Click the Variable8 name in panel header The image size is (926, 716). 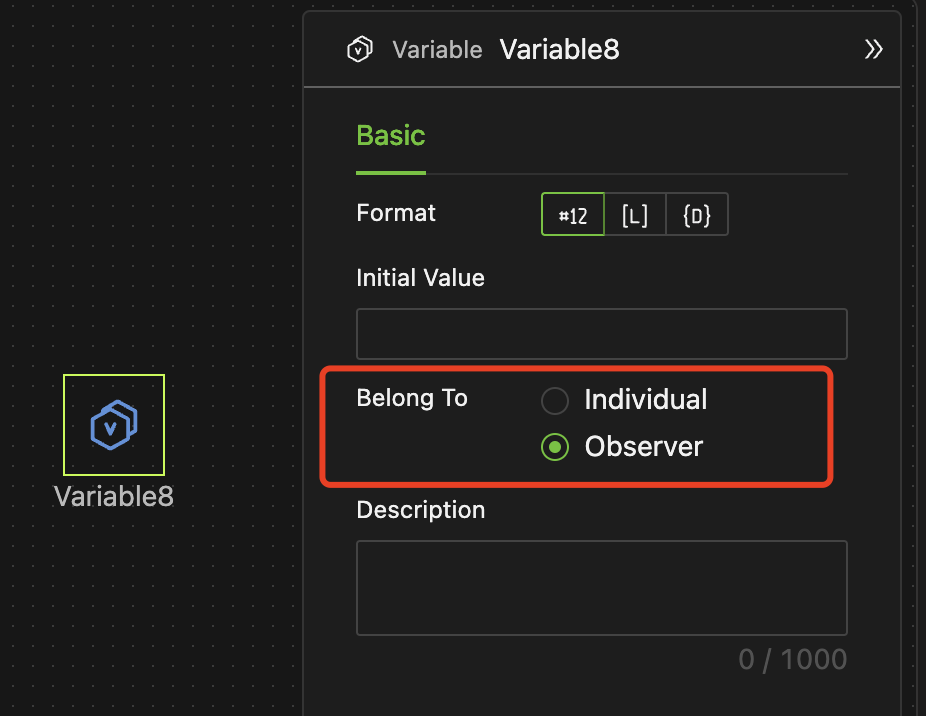(559, 49)
